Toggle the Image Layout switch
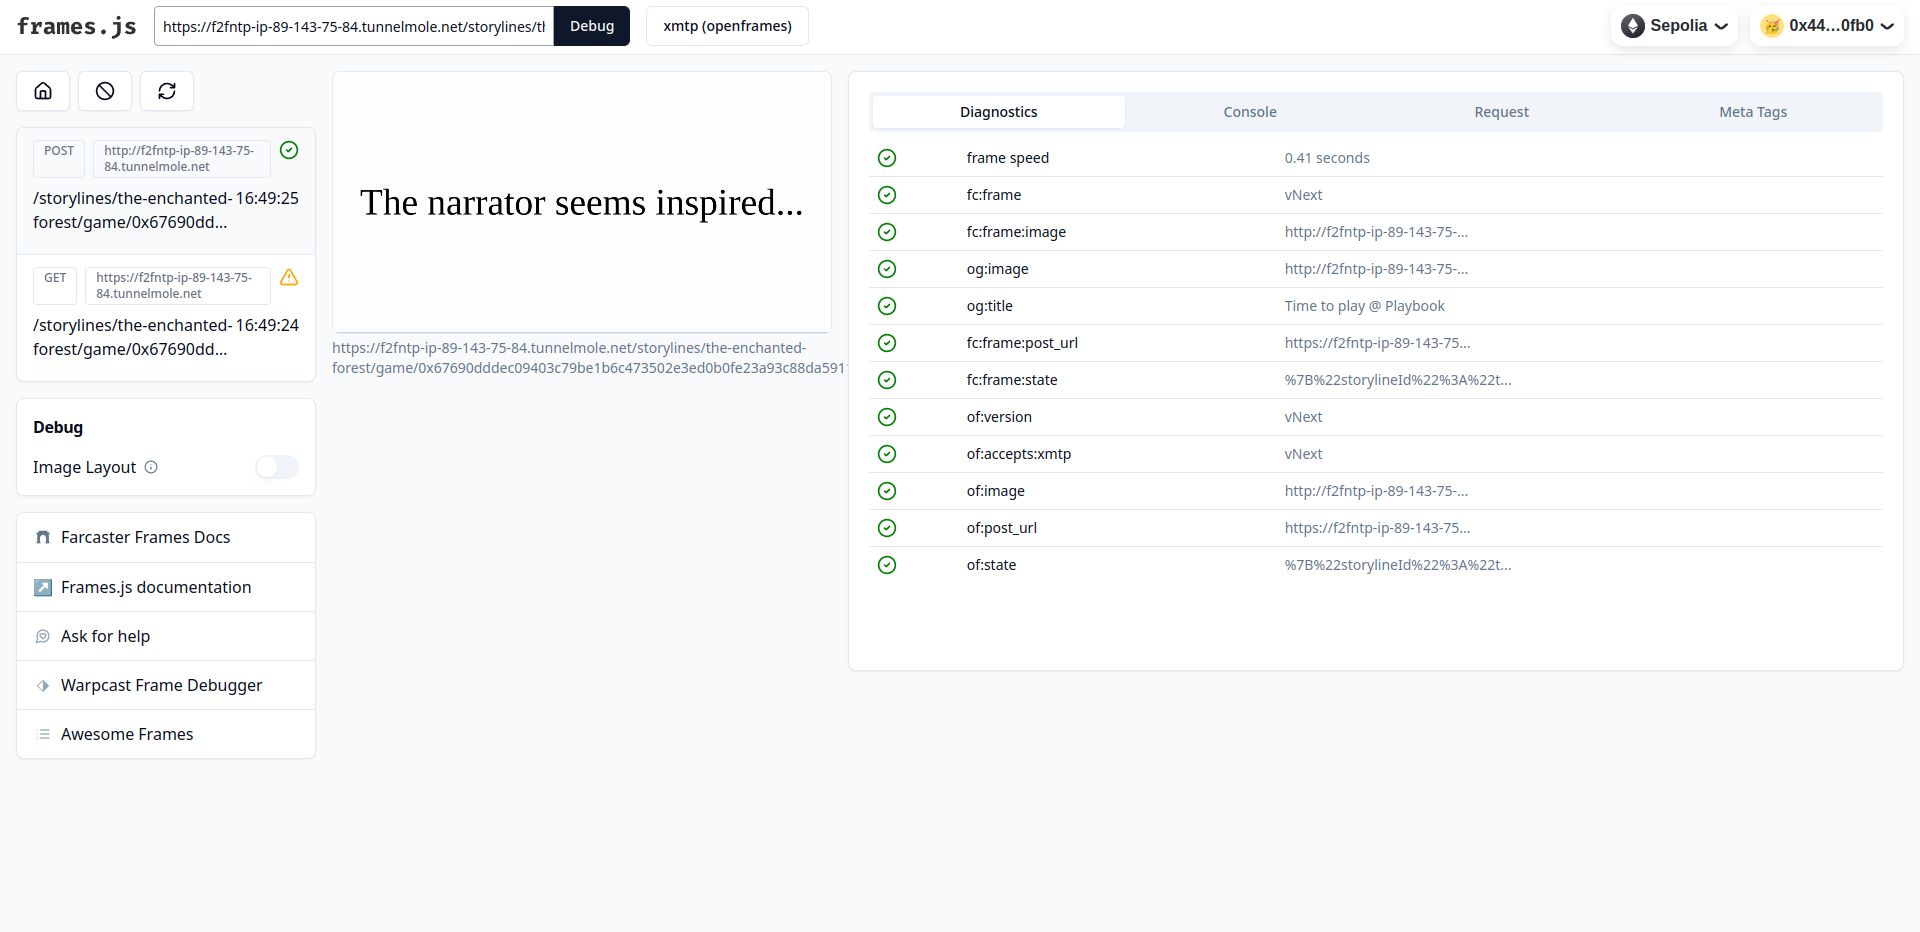The width and height of the screenshot is (1920, 932). click(277, 467)
